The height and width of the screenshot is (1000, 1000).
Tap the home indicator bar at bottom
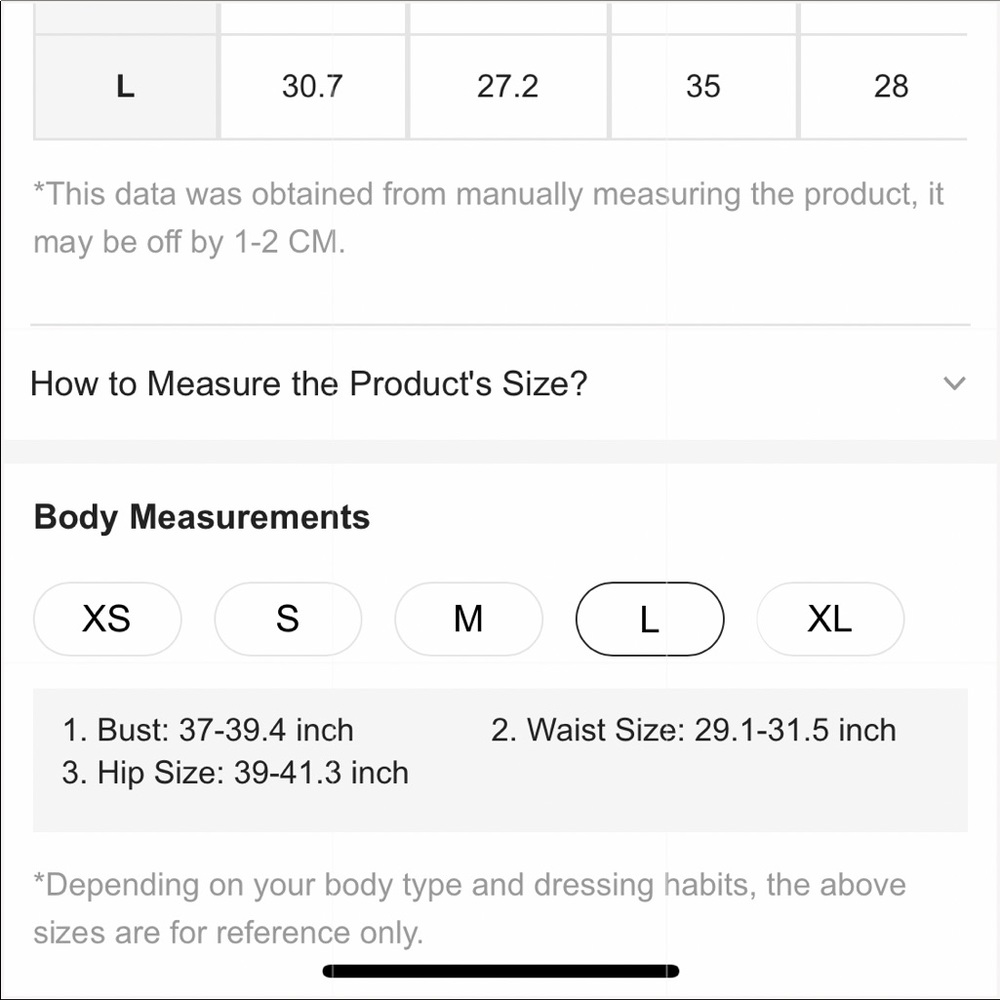[501, 971]
